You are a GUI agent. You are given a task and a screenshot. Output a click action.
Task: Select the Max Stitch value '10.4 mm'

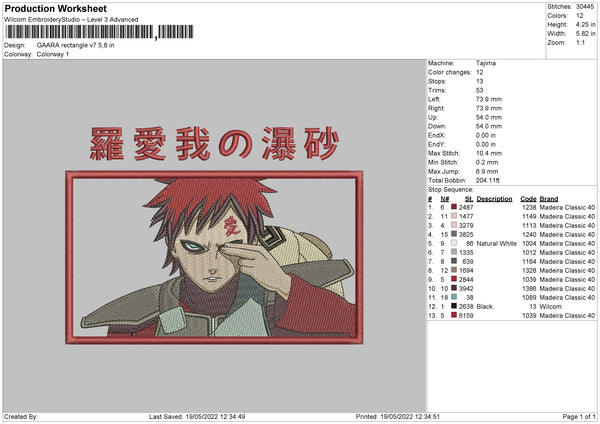pyautogui.click(x=489, y=153)
